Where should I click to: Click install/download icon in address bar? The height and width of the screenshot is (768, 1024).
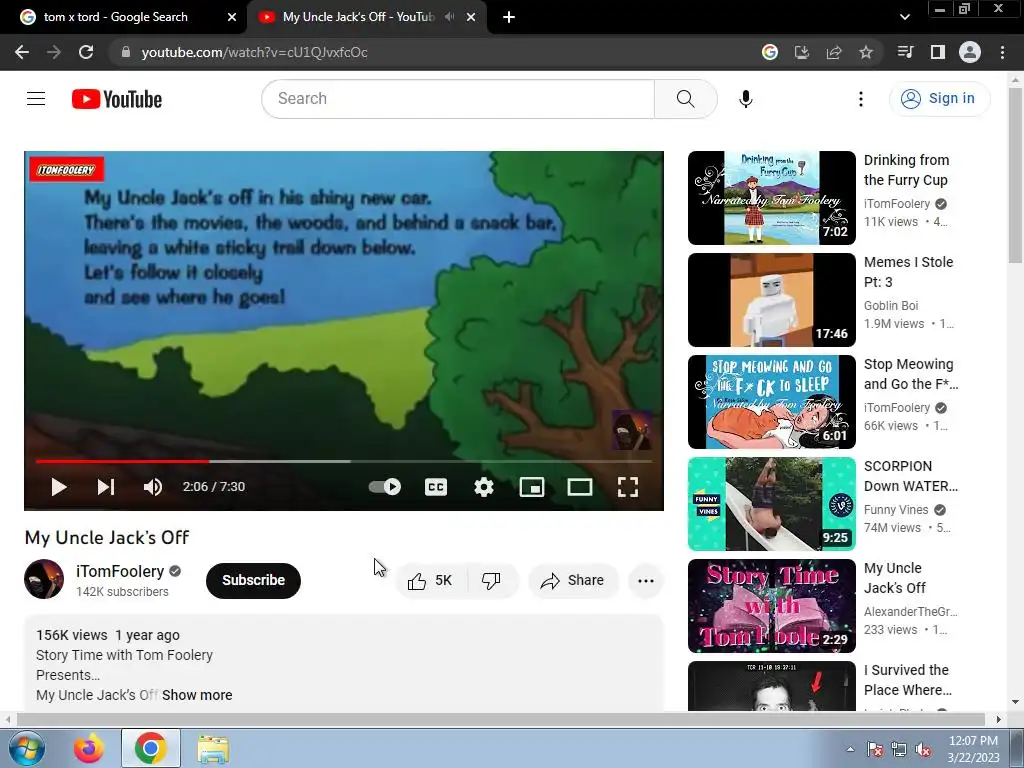coord(801,52)
